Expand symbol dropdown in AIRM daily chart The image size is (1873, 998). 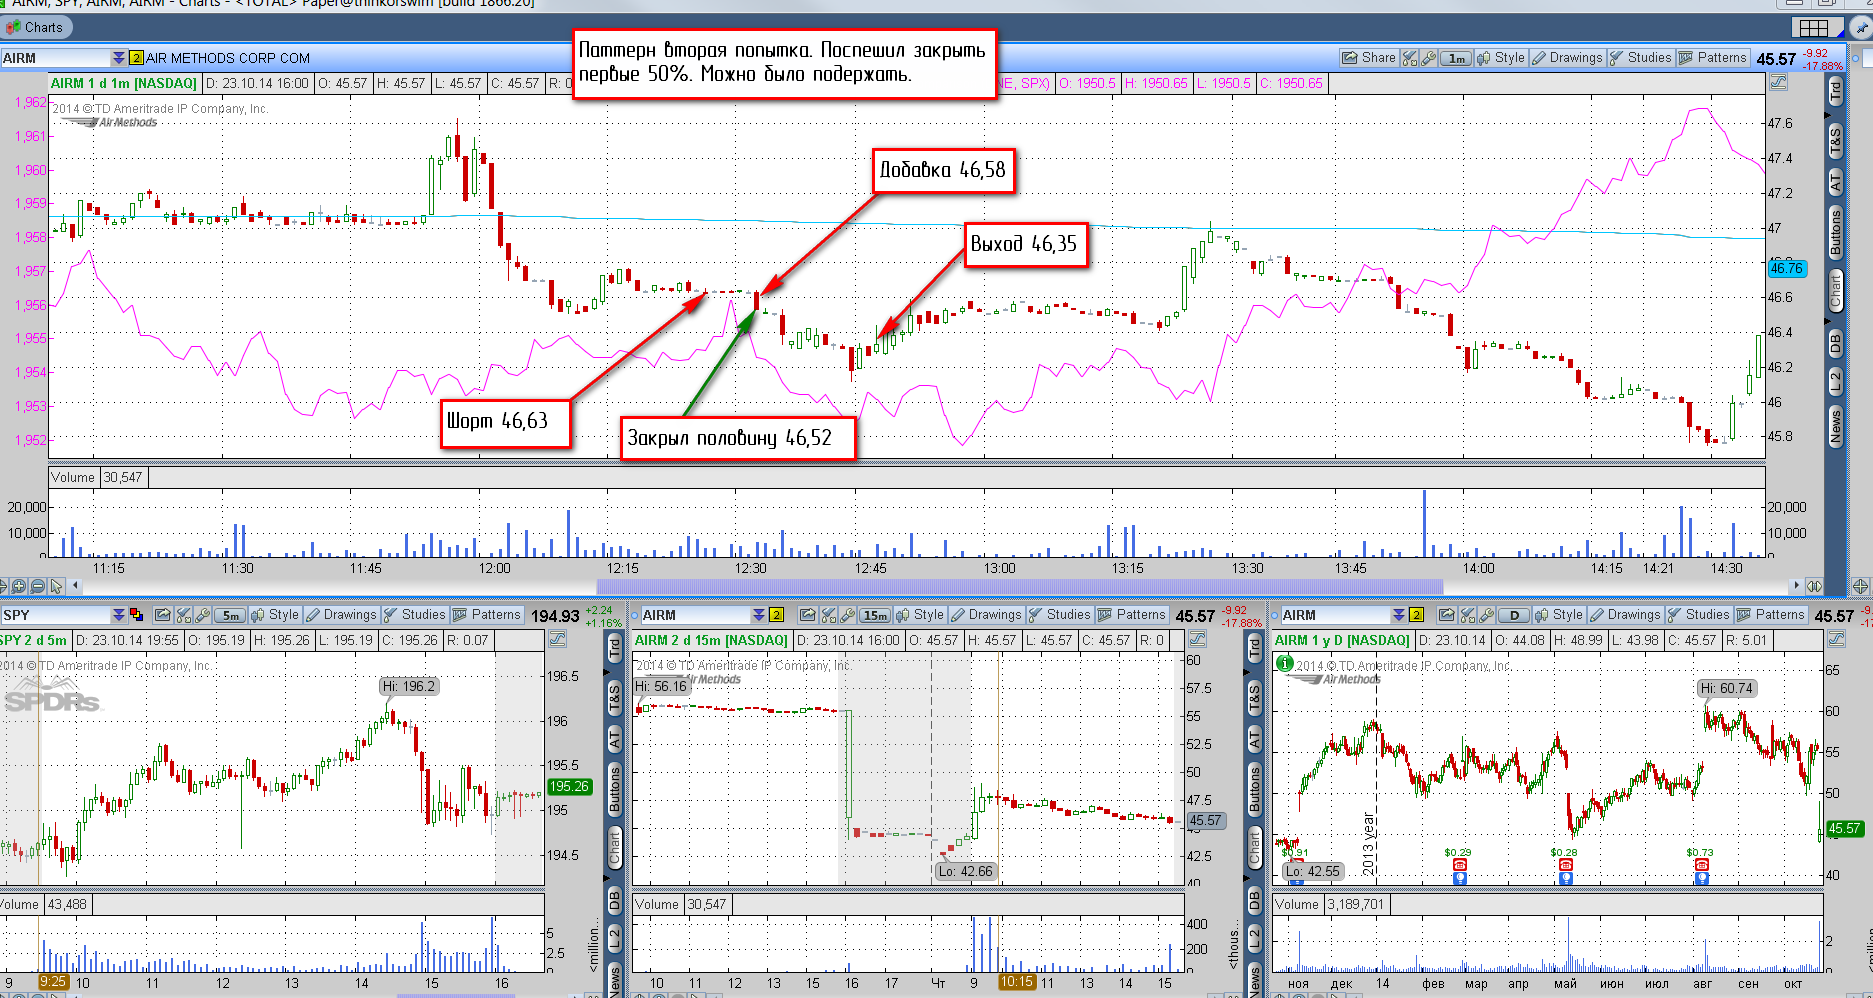tap(1399, 615)
